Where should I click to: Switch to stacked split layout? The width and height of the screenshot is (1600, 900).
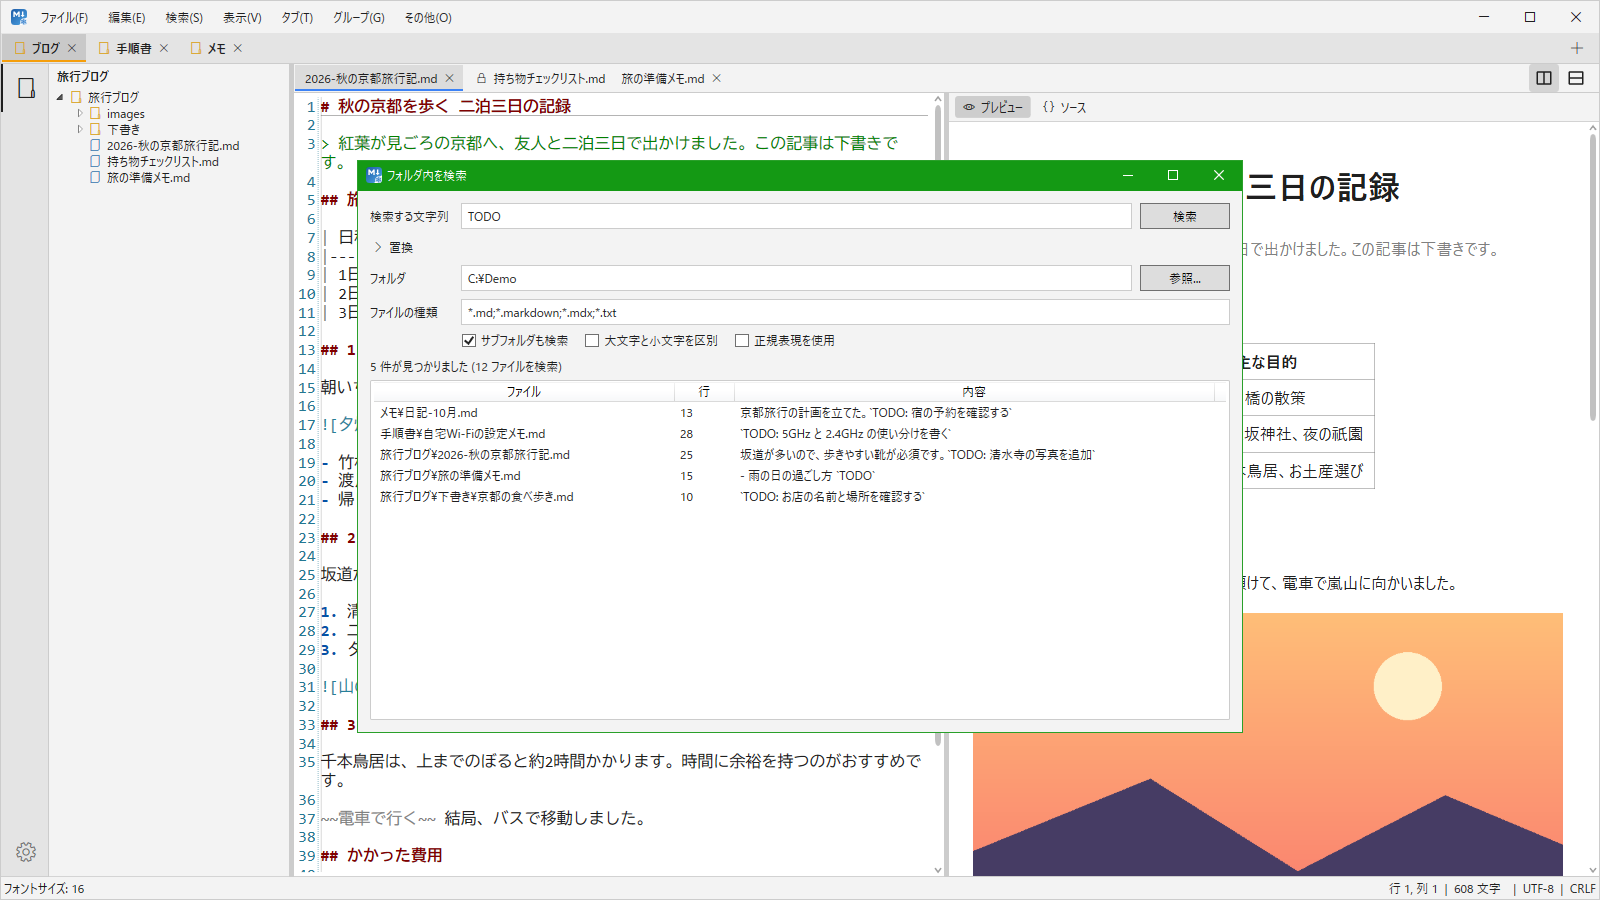pos(1576,78)
